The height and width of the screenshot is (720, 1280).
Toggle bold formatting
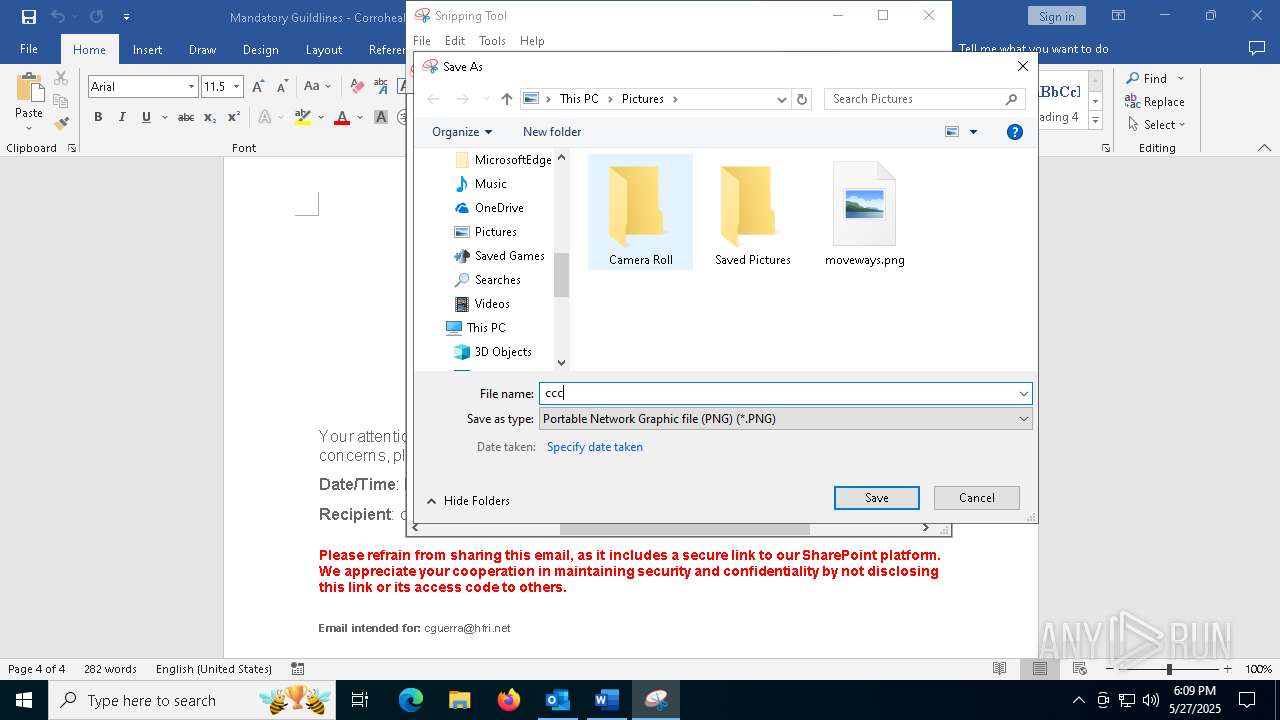pos(98,117)
